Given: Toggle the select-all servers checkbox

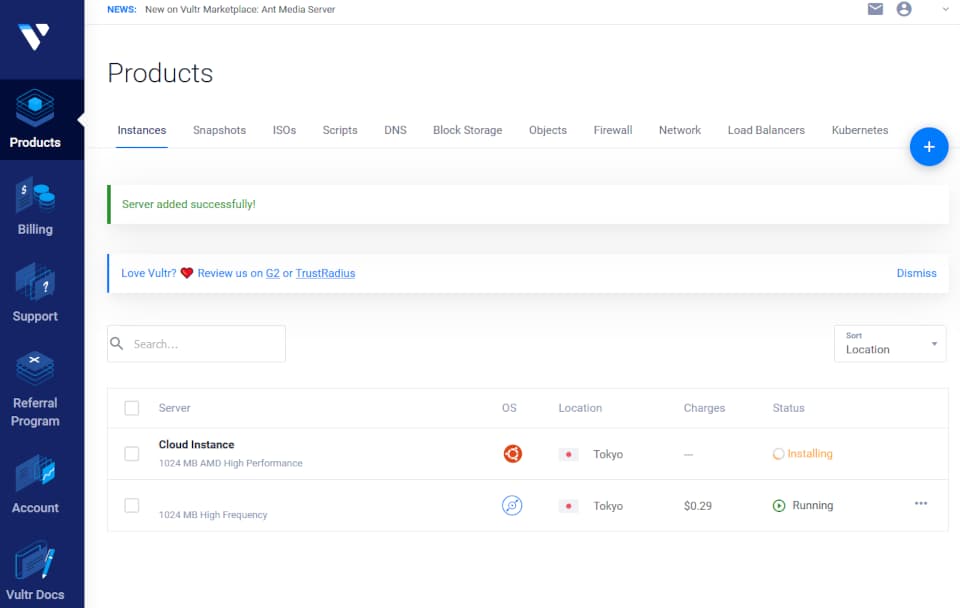Looking at the screenshot, I should click(x=132, y=408).
